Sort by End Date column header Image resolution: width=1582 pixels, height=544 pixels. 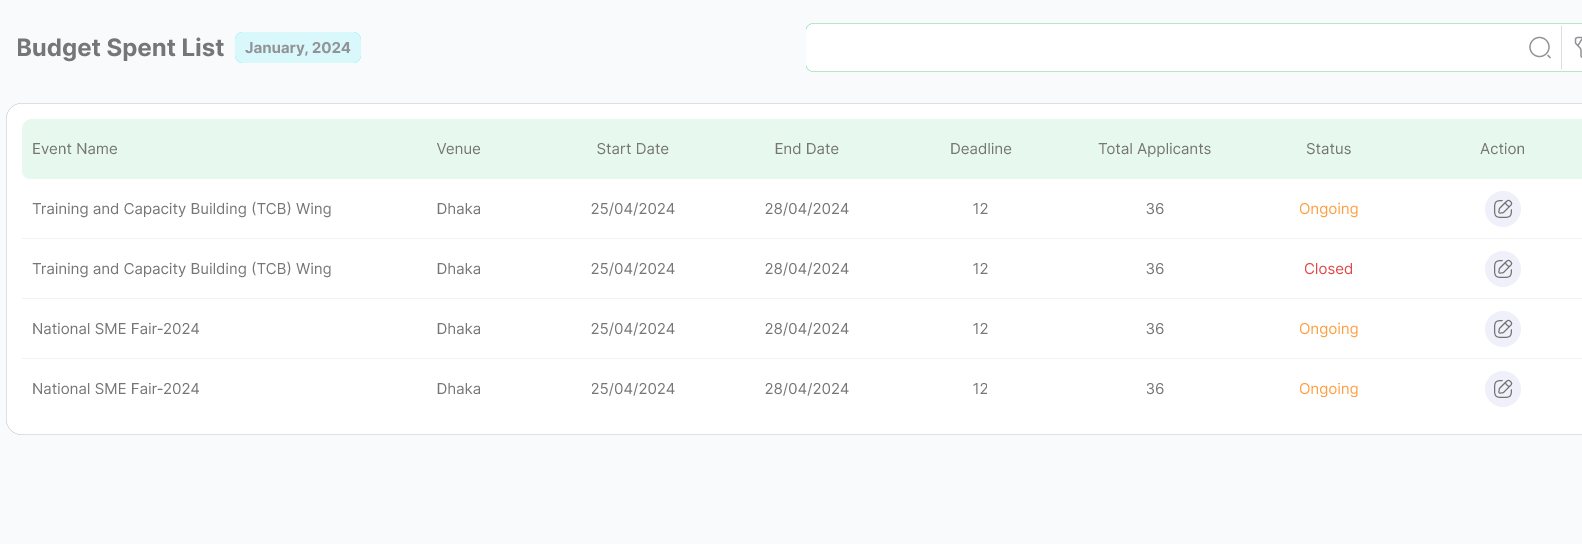(x=806, y=149)
